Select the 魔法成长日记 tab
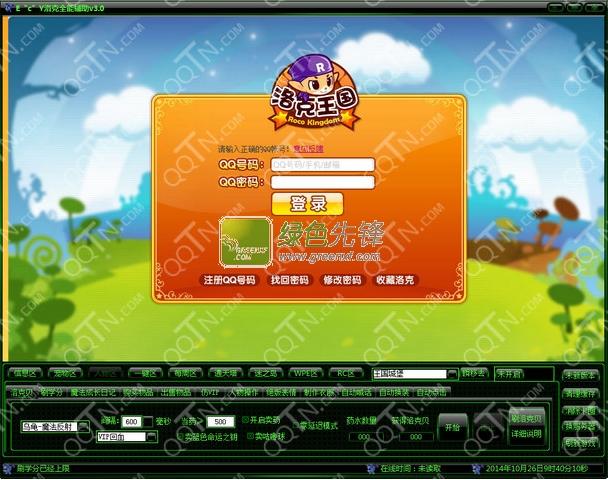 pyautogui.click(x=93, y=392)
